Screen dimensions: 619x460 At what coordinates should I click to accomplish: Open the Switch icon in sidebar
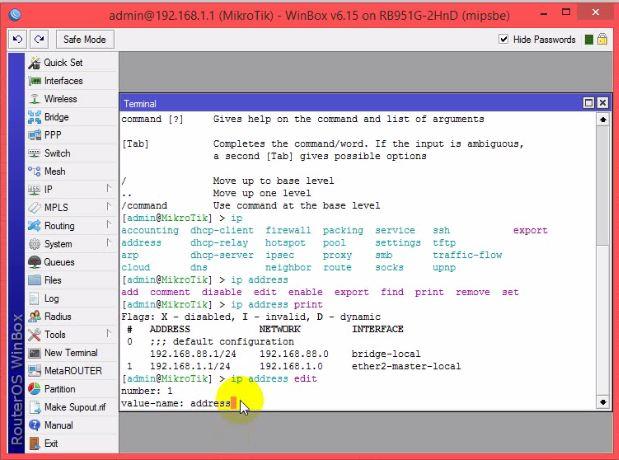(34, 153)
